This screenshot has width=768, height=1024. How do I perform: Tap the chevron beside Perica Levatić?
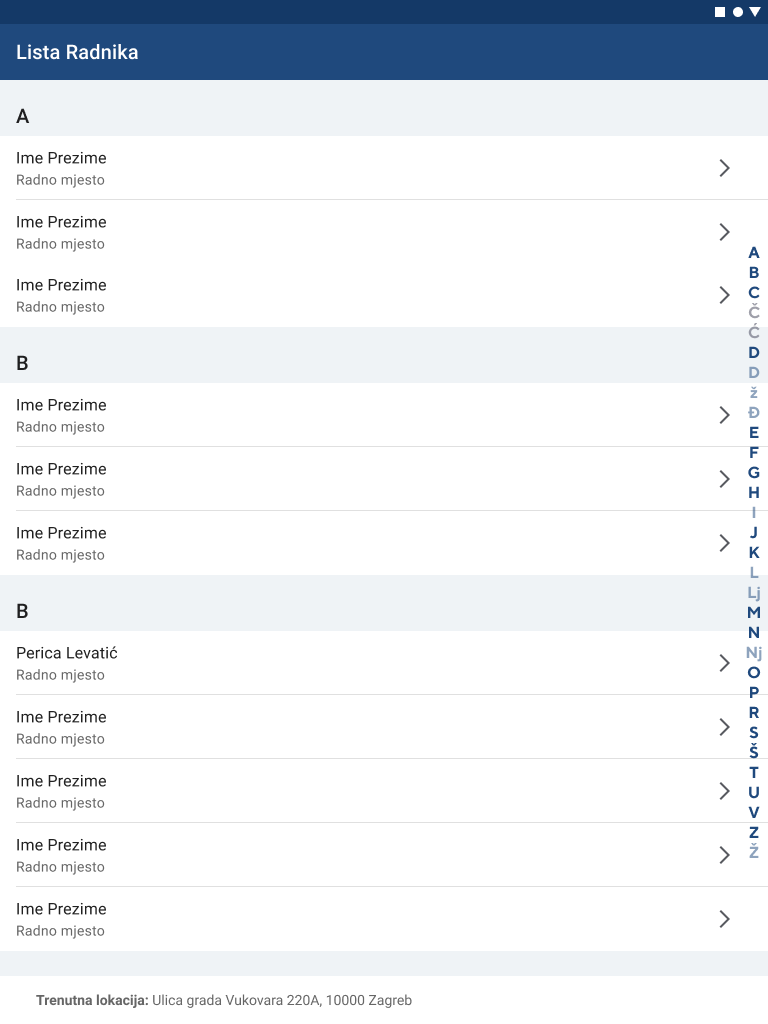point(725,663)
